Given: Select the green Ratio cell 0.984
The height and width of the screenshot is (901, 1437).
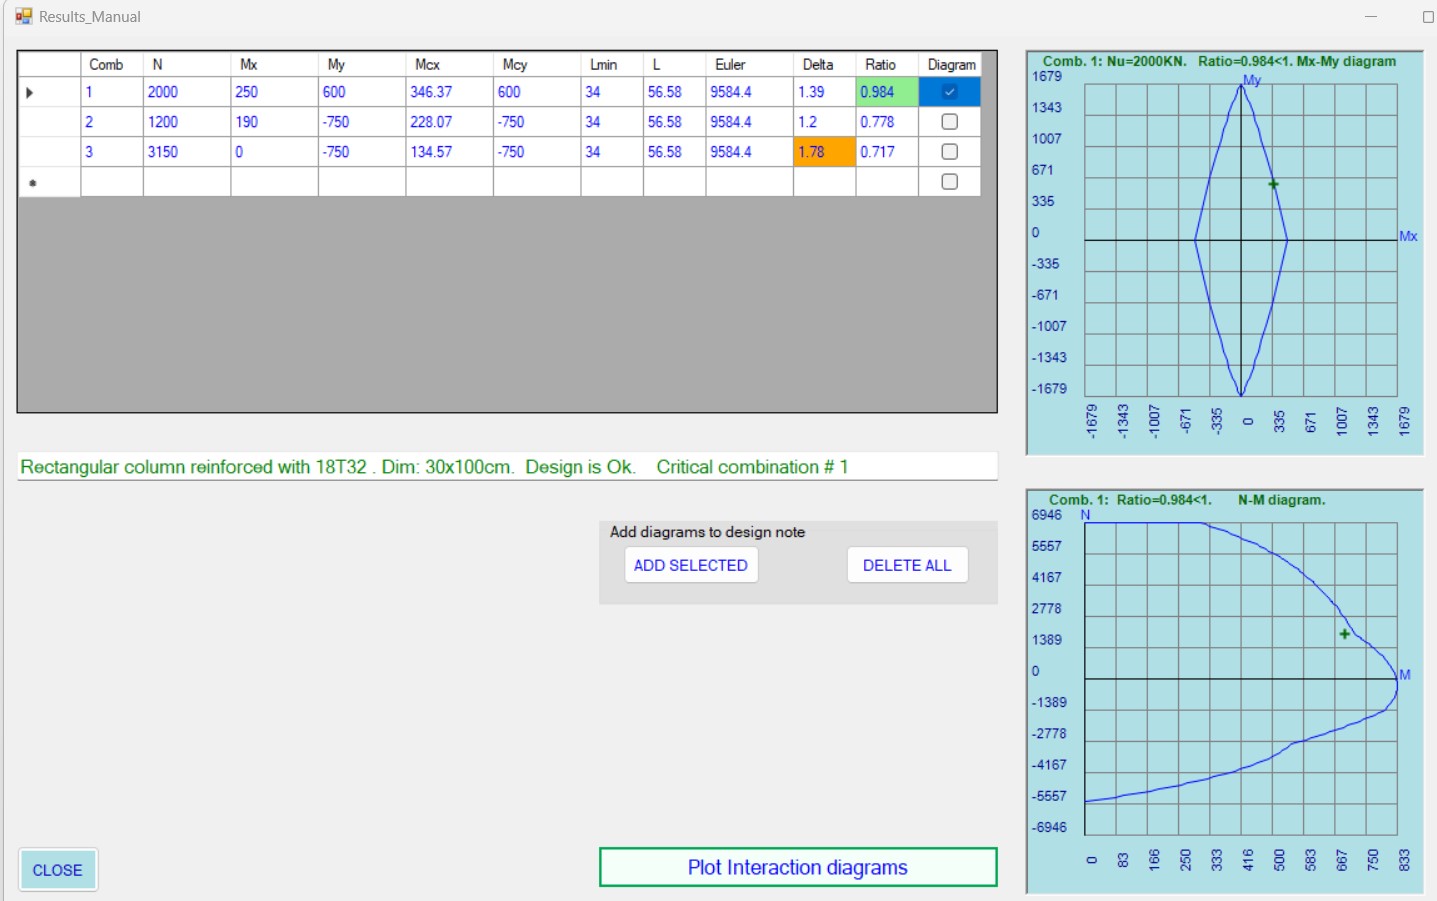Looking at the screenshot, I should [x=887, y=92].
